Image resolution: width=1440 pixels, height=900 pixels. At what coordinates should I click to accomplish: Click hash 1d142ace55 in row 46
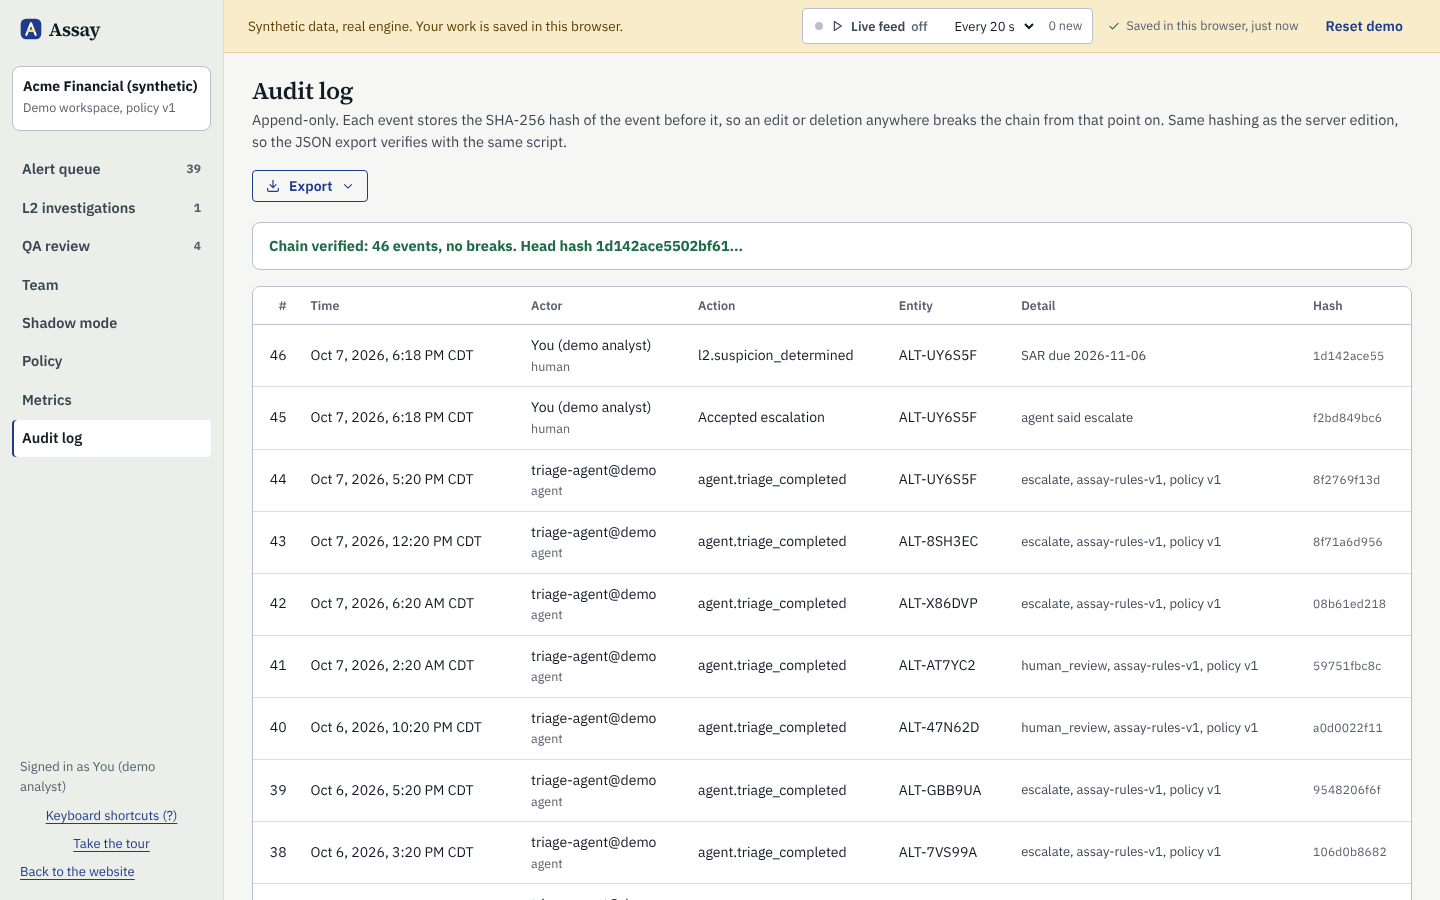click(1348, 356)
